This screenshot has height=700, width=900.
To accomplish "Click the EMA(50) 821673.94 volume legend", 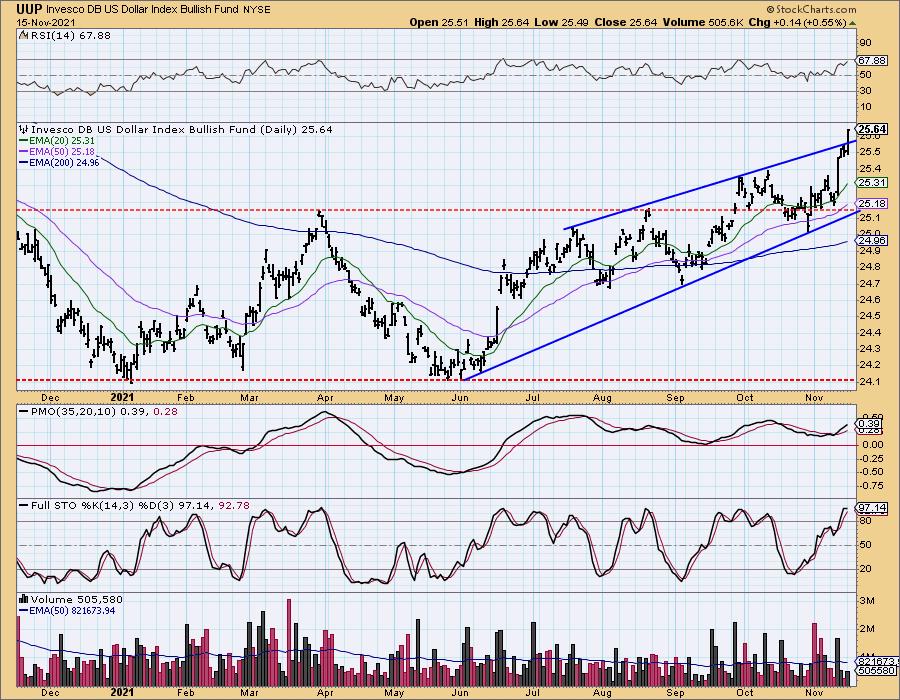I will (x=72, y=610).
